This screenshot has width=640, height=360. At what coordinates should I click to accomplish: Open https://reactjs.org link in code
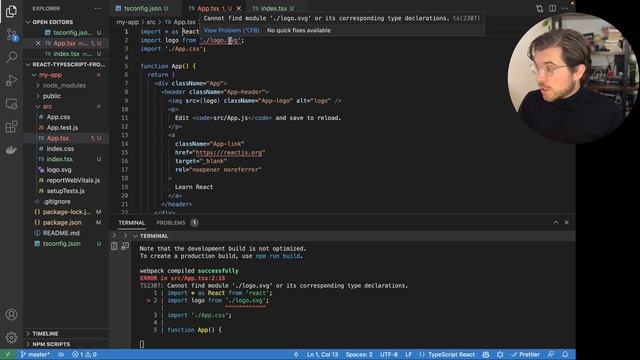[x=229, y=152]
